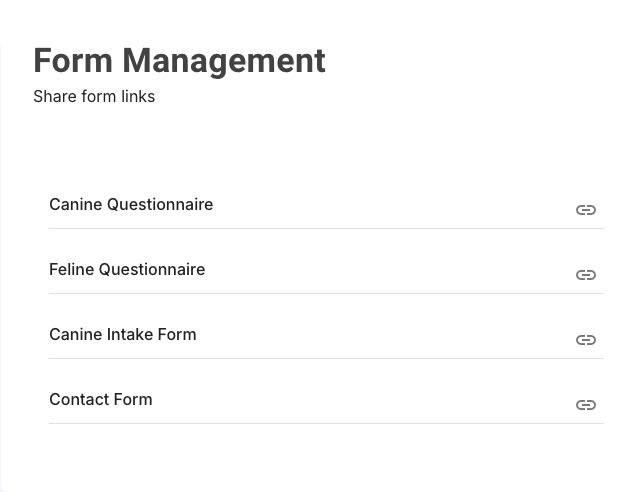Click the word Canine in Canine Questionnaire
This screenshot has width=640, height=492.
pyautogui.click(x=76, y=204)
